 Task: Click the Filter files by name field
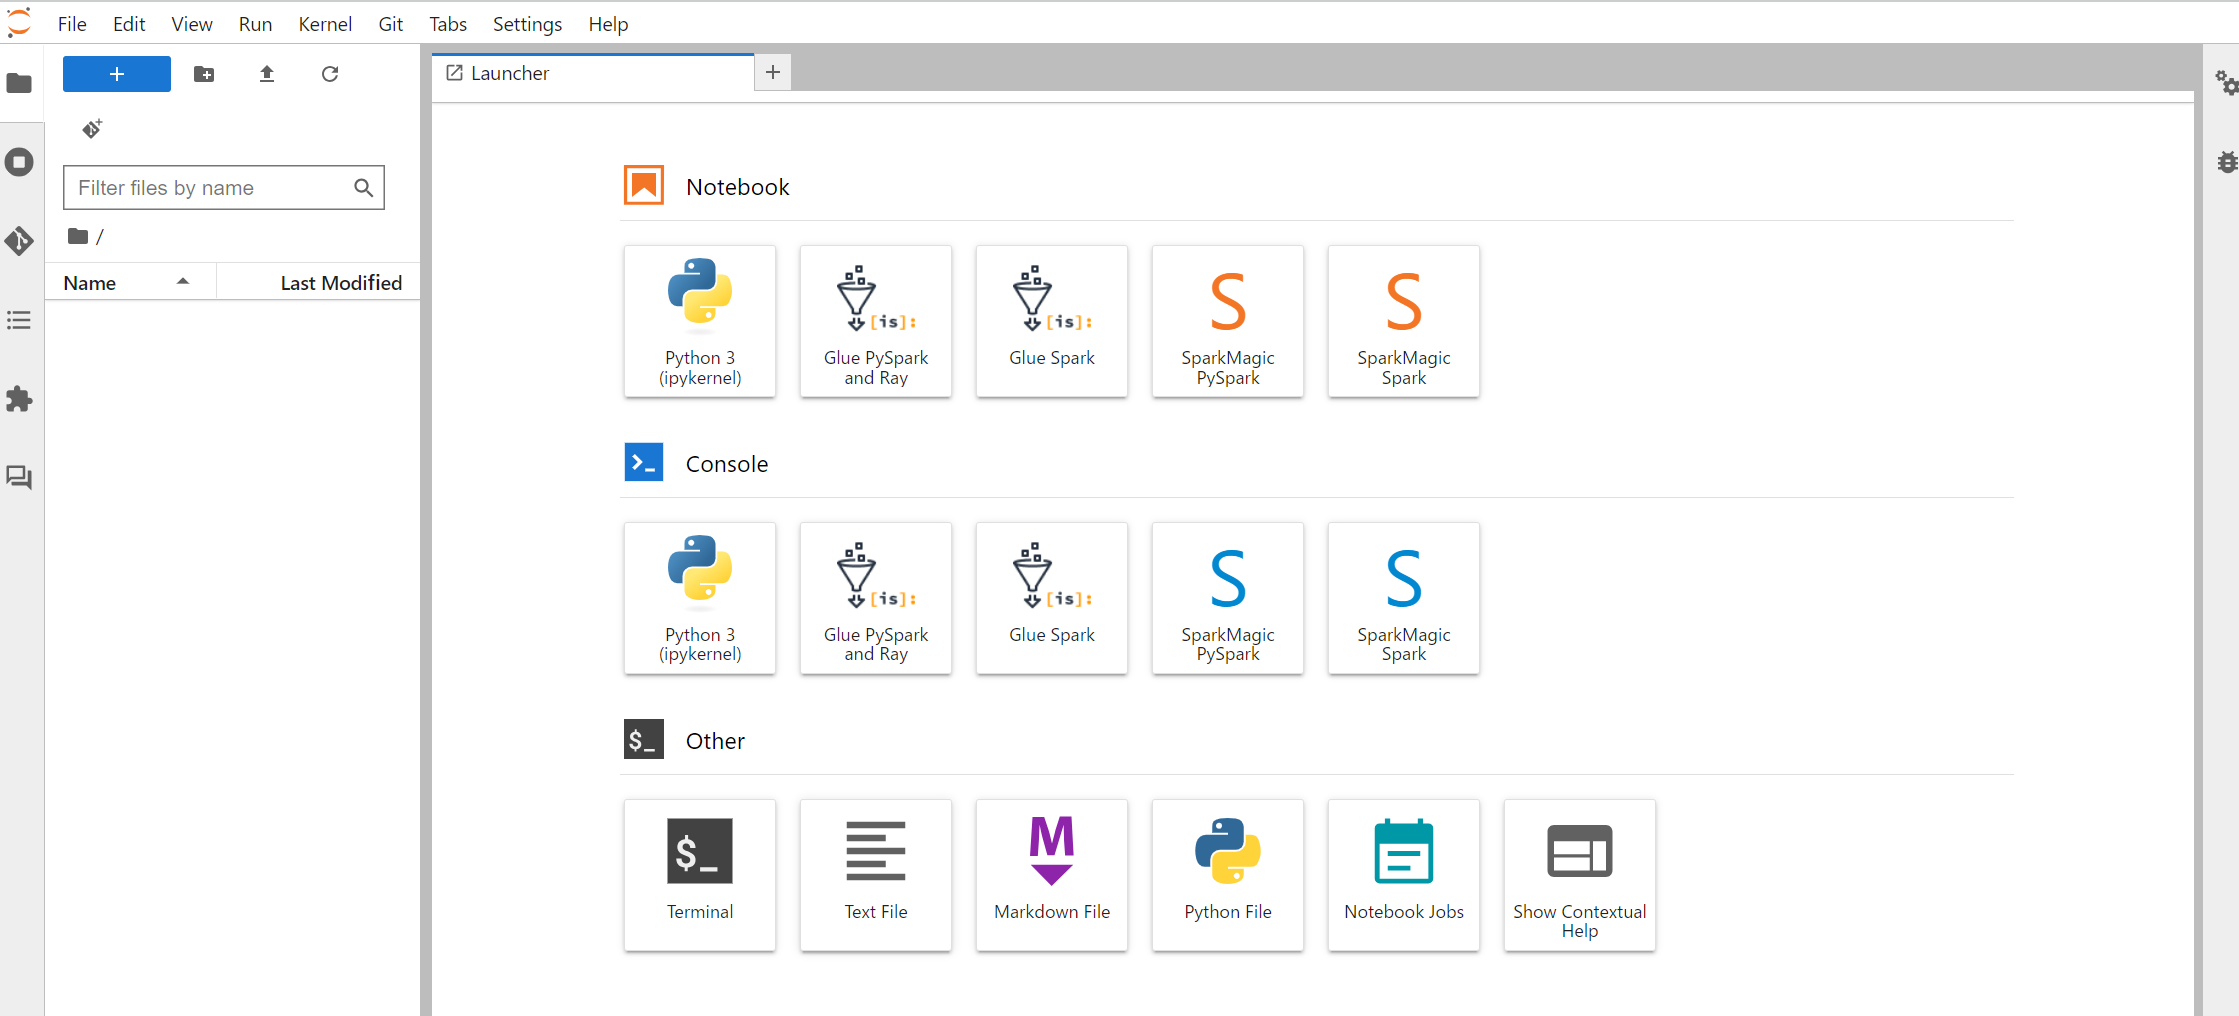tap(224, 188)
